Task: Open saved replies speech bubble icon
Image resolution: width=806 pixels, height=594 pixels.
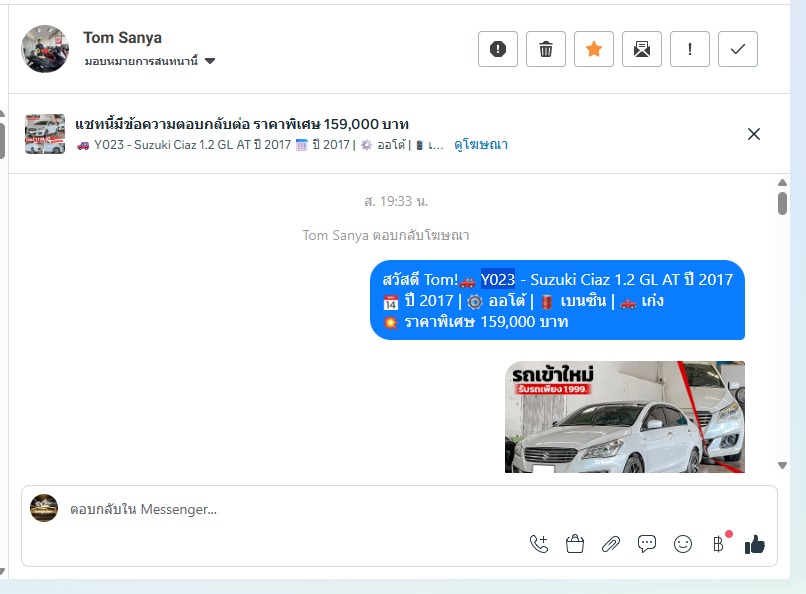Action: (x=647, y=544)
